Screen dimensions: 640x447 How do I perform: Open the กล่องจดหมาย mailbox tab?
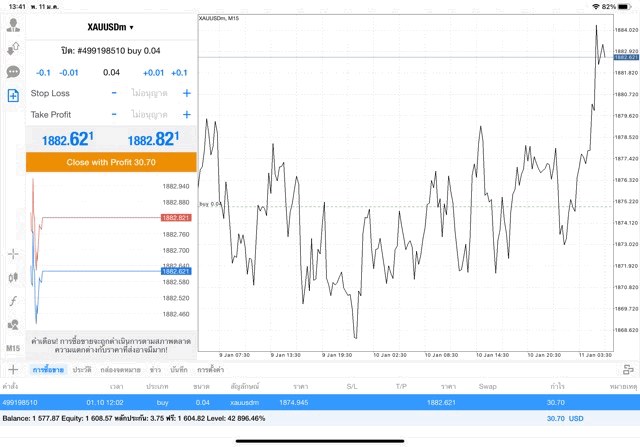tap(120, 370)
